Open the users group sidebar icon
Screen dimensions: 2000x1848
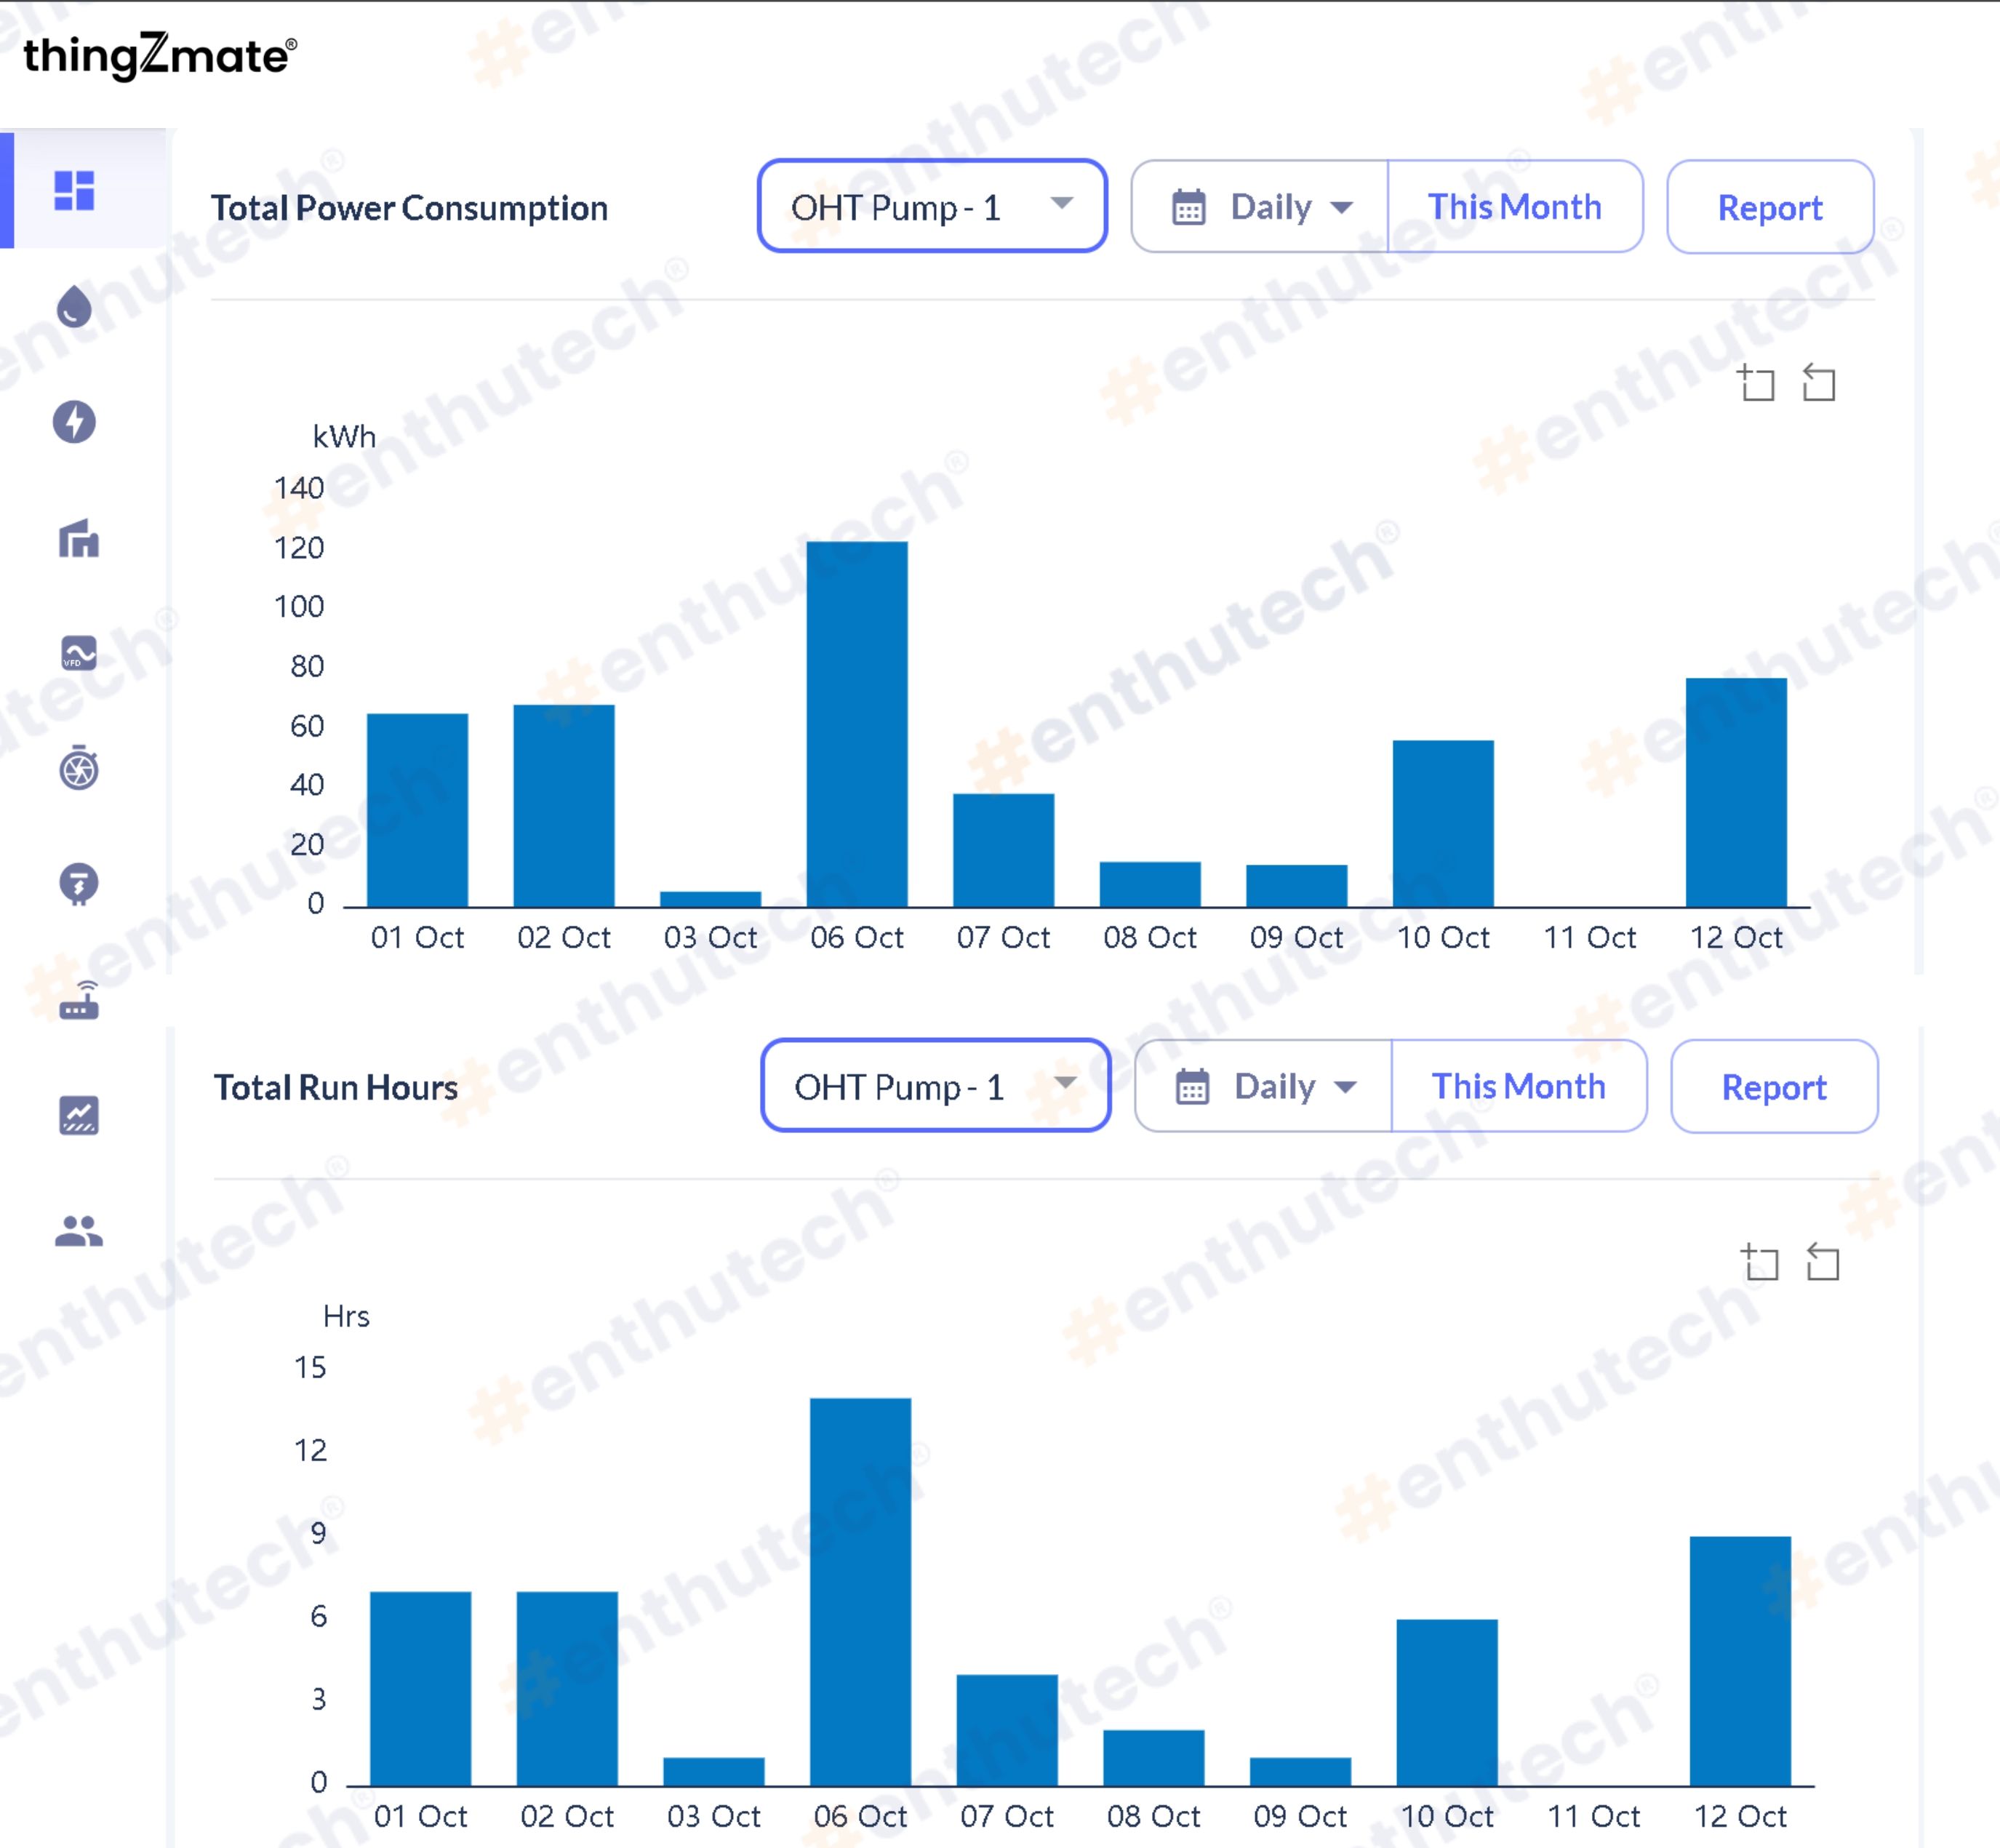(x=78, y=1231)
